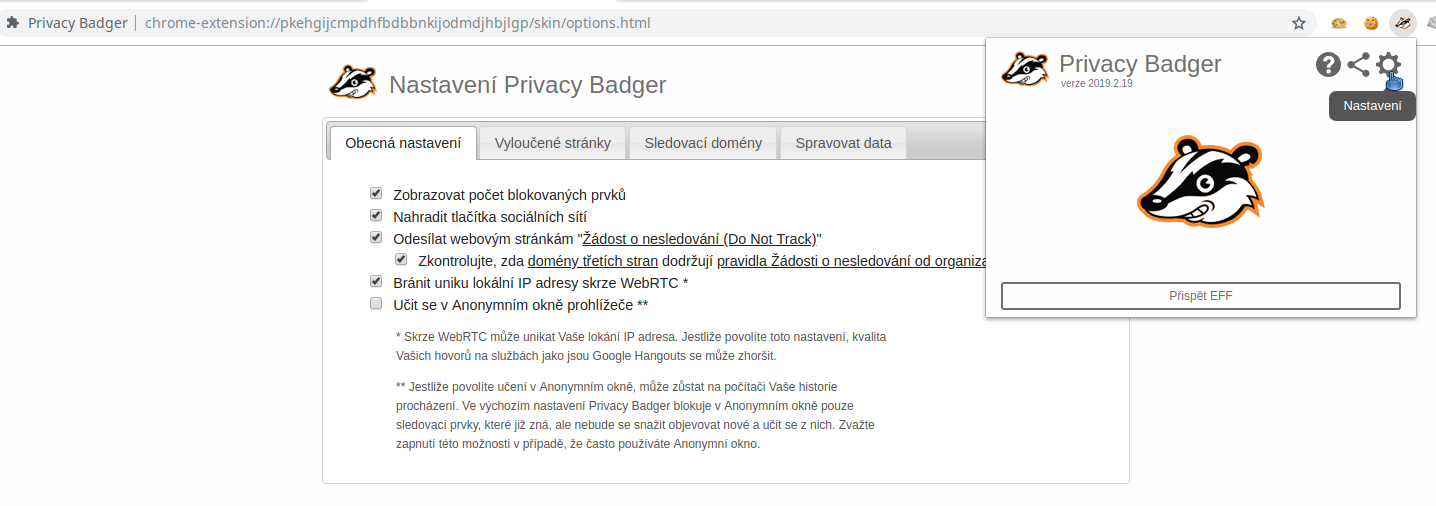Click the Privacy Badger toolbar extension icon
1436x506 pixels.
point(1403,22)
